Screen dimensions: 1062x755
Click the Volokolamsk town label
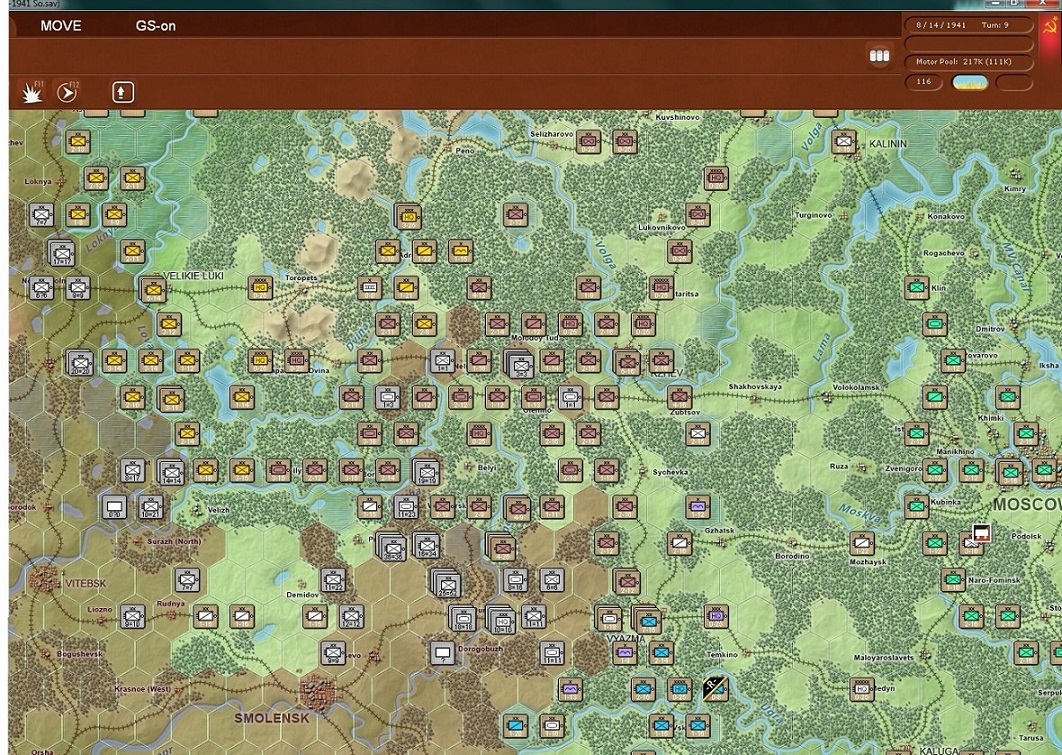click(x=855, y=388)
